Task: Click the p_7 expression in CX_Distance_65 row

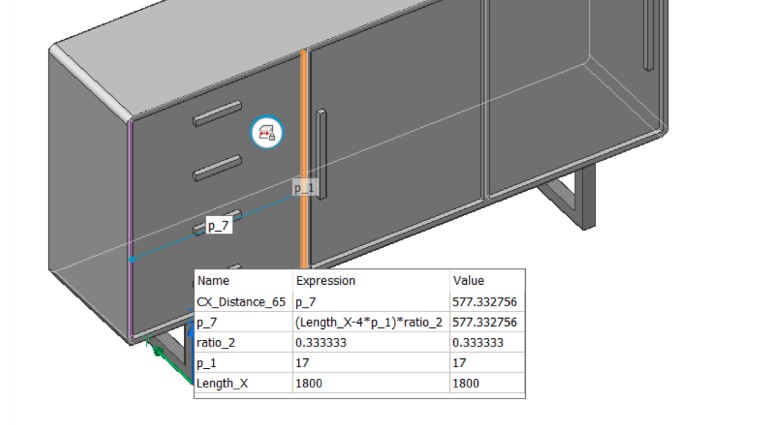Action: click(371, 302)
